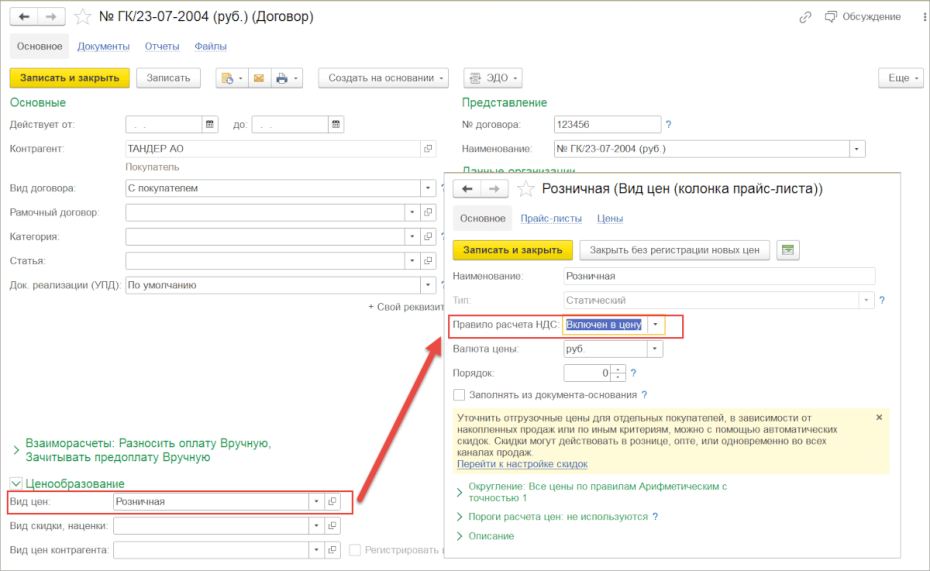The image size is (930, 571).
Task: Click the email envelope icon in toolbar
Action: [259, 78]
